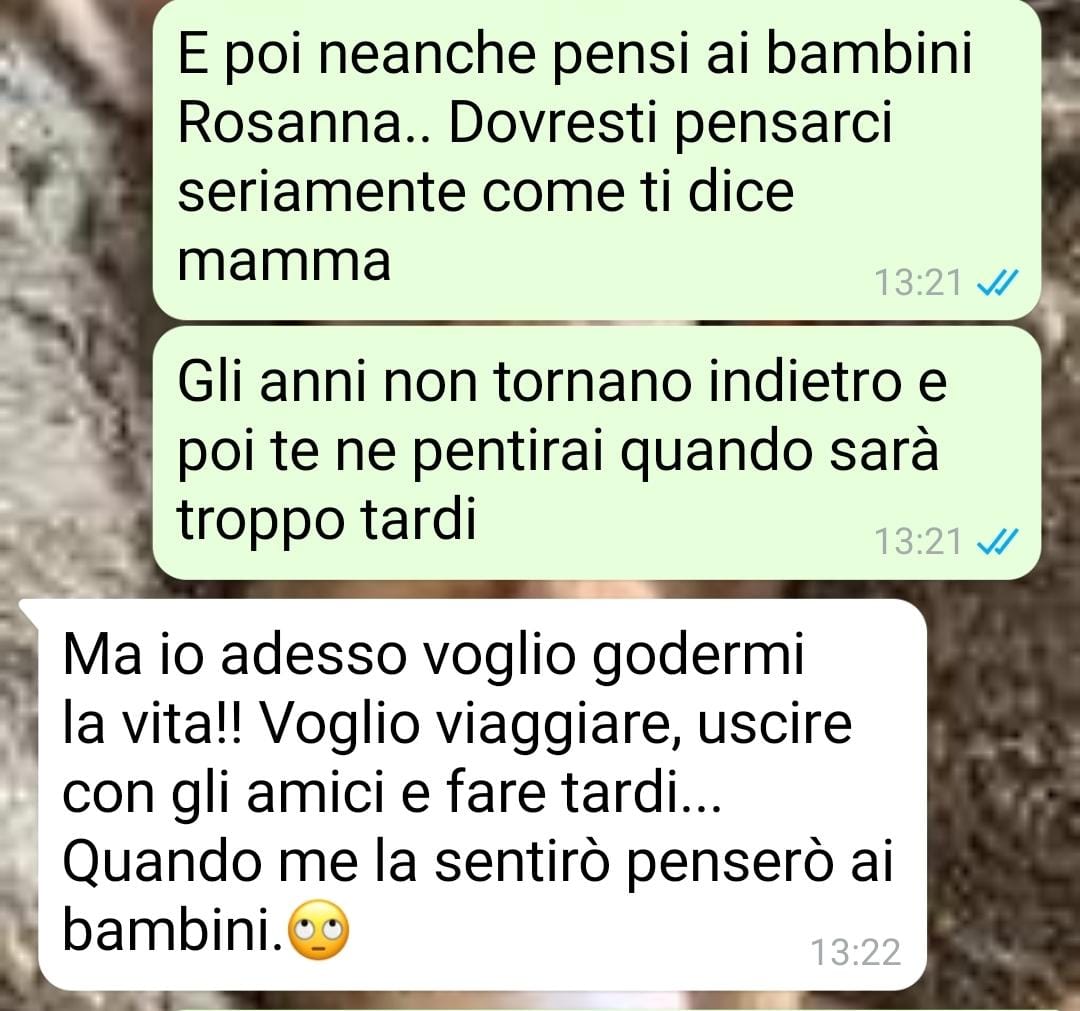Click the eye-roll emoji after bambini
The image size is (1080, 1011).
[319, 930]
